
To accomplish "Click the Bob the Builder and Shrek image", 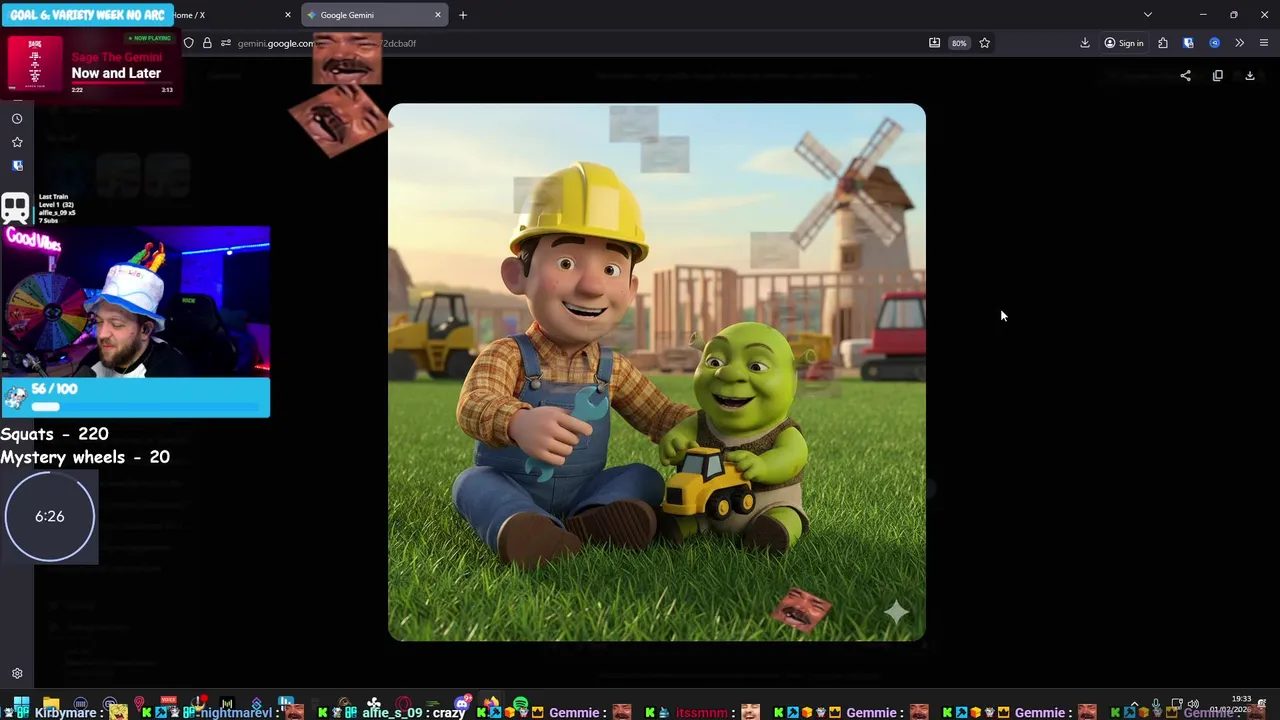I will pyautogui.click(x=657, y=372).
